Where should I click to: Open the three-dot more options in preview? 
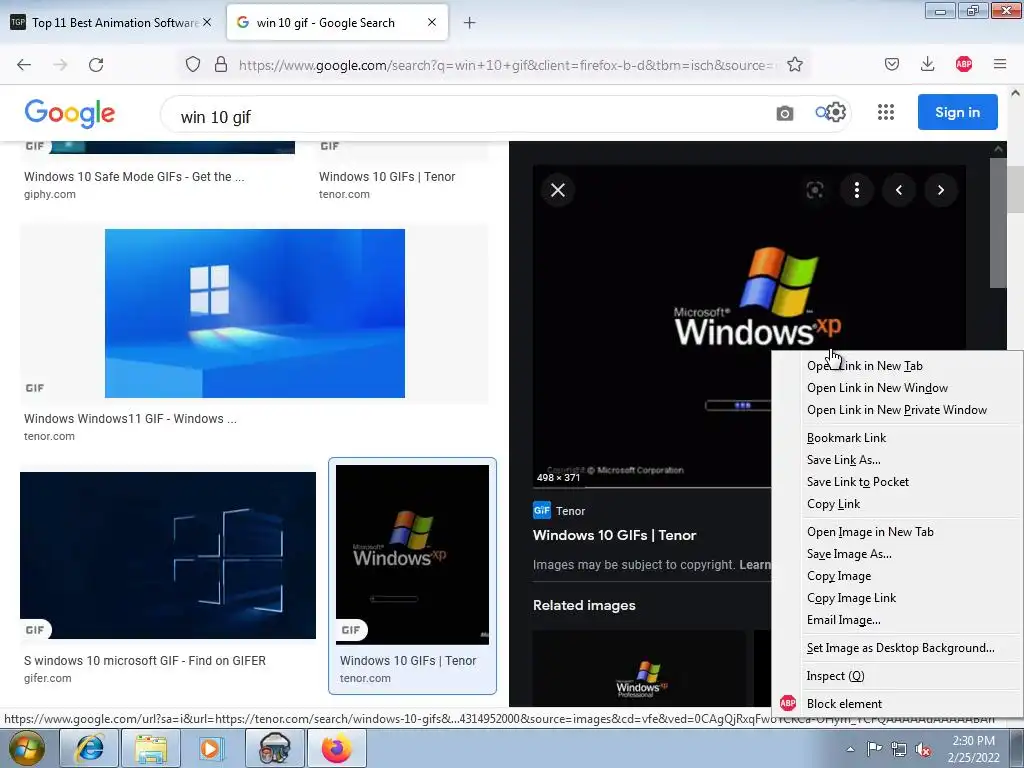click(x=857, y=190)
